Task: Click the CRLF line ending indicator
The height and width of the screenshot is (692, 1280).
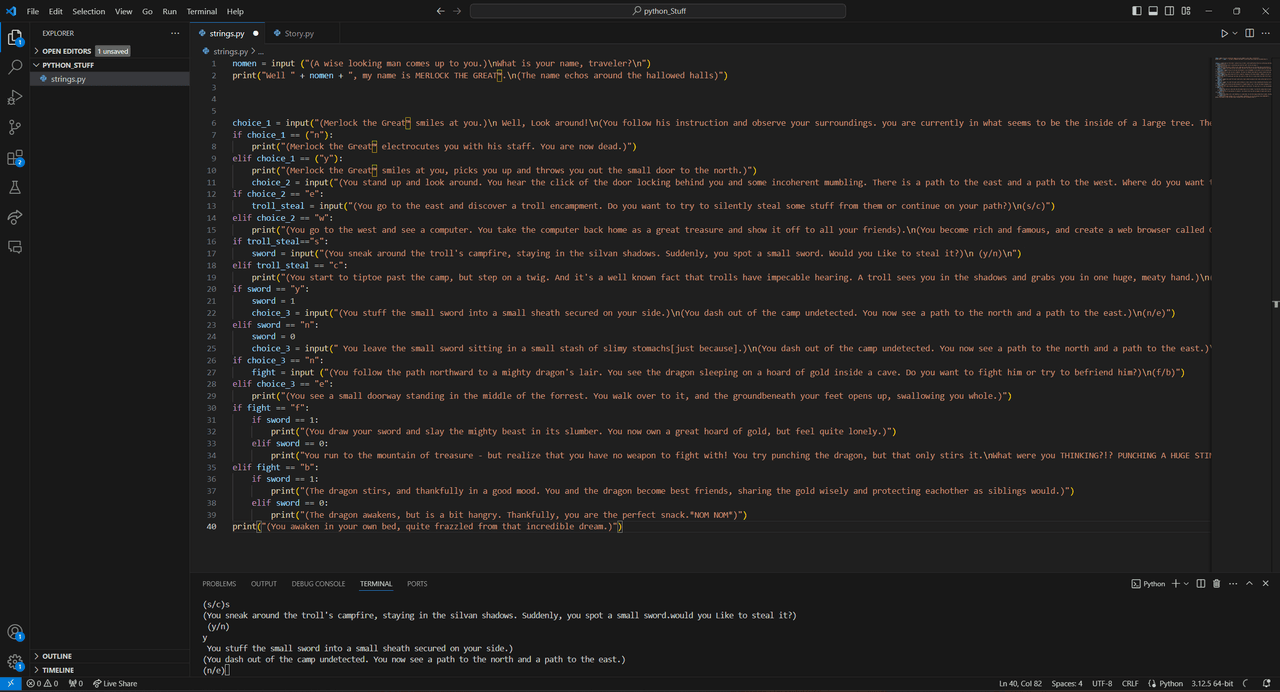Action: click(1130, 684)
